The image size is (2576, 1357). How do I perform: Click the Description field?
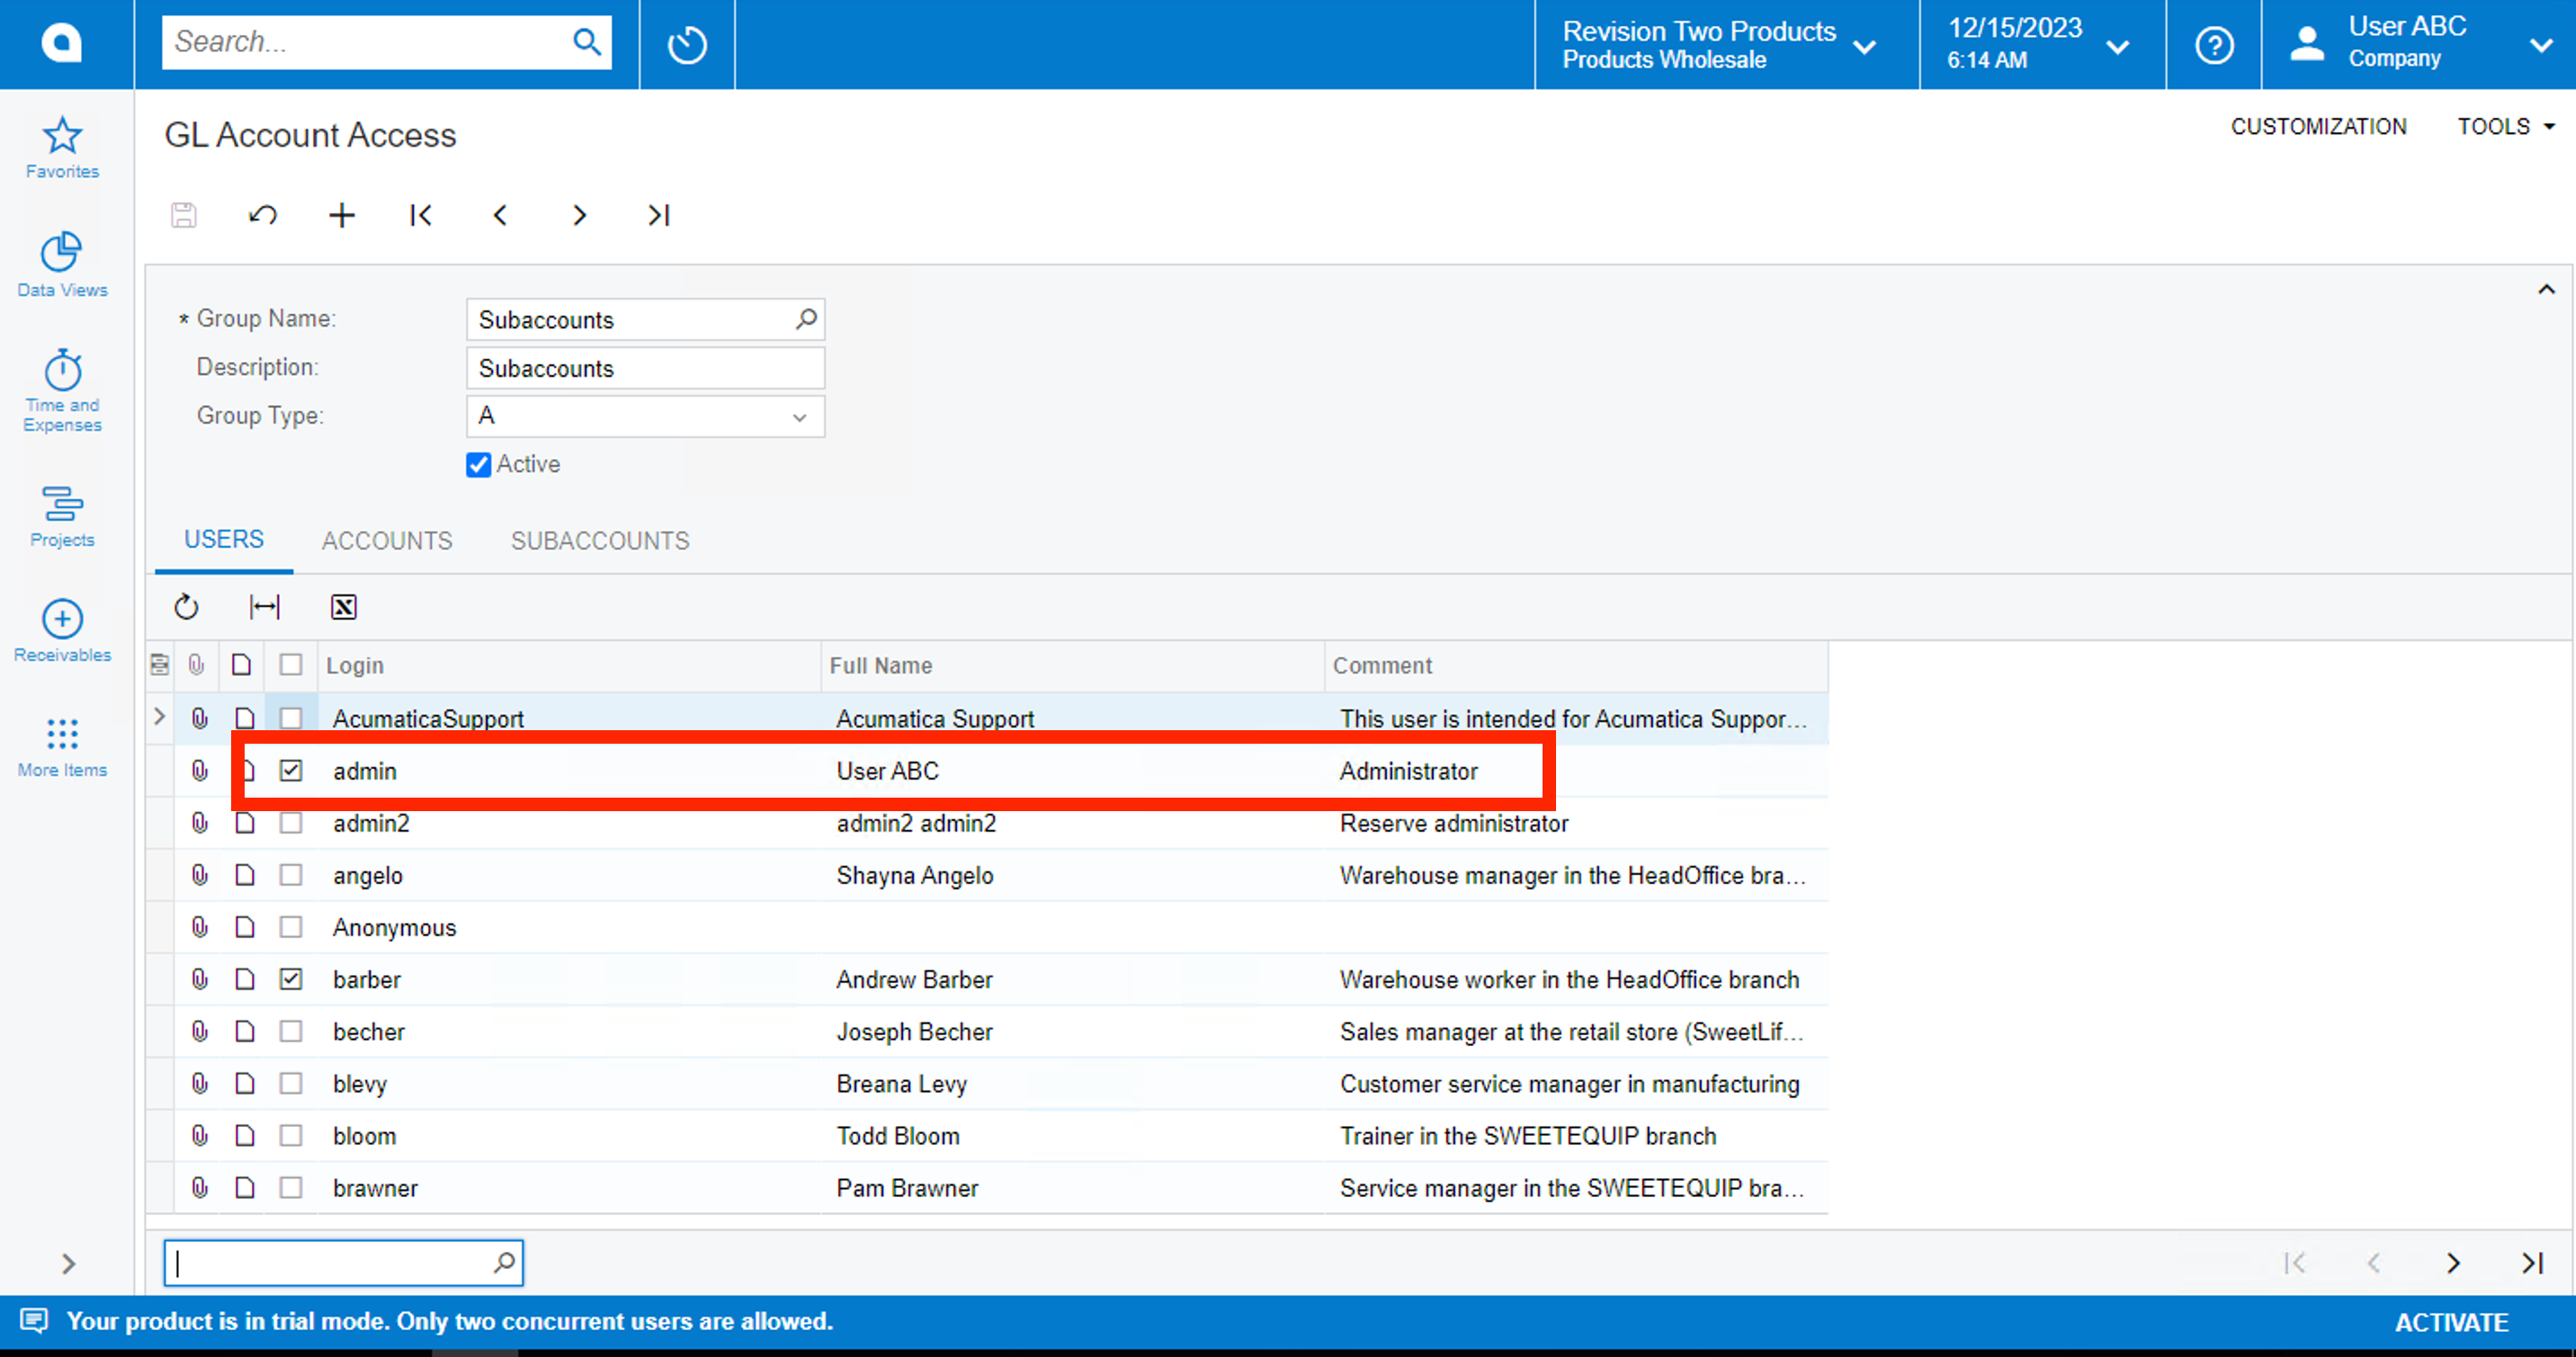point(645,368)
